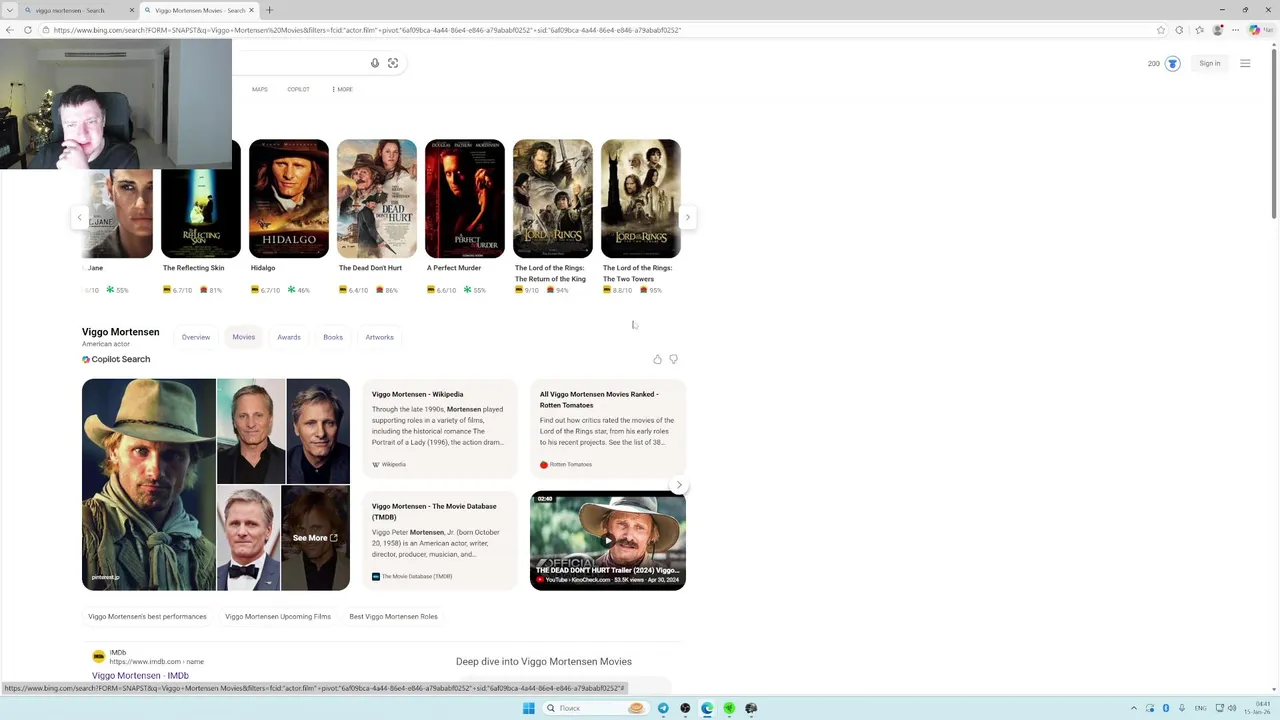Show previous movies in carousel

tap(79, 217)
